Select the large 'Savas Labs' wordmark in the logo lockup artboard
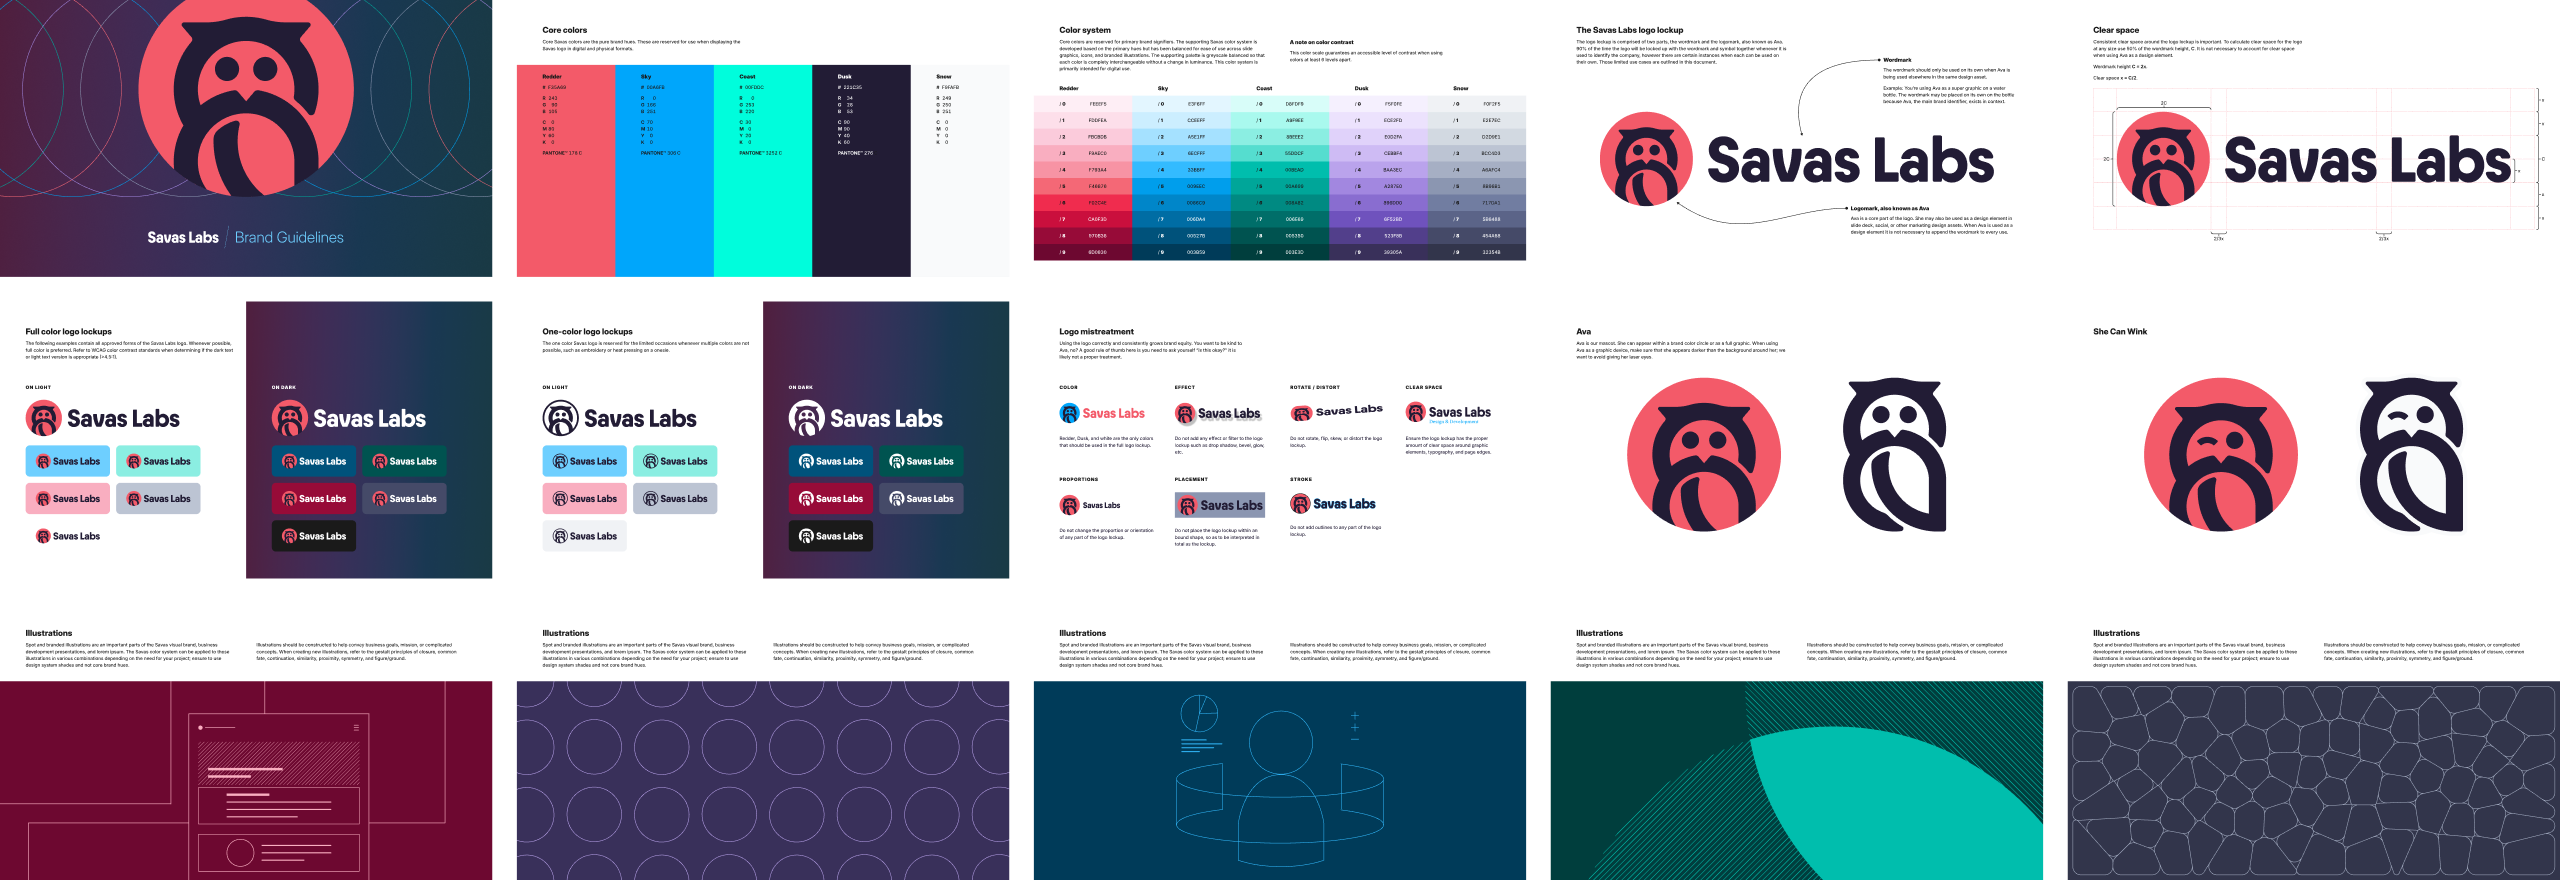2560x880 pixels. (1851, 160)
